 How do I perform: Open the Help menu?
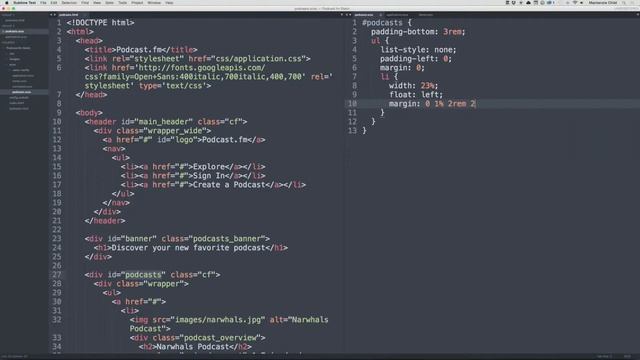point(169,2)
